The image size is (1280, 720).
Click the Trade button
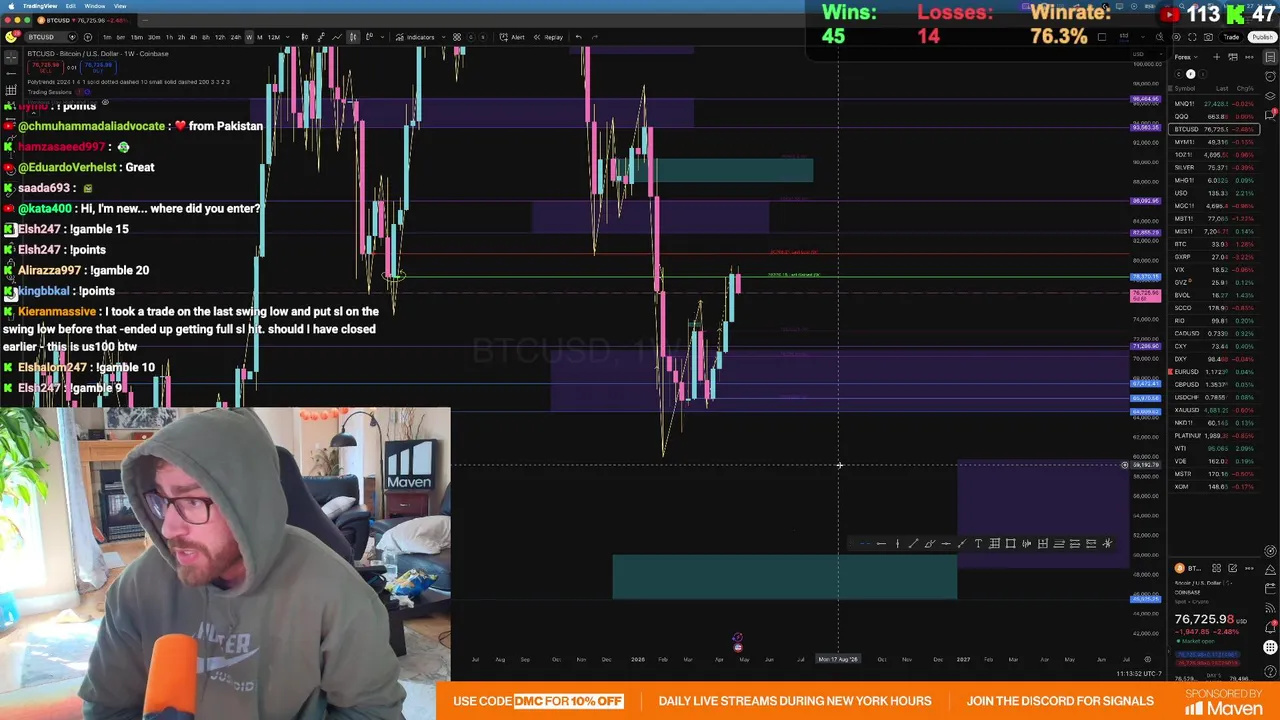[1231, 37]
